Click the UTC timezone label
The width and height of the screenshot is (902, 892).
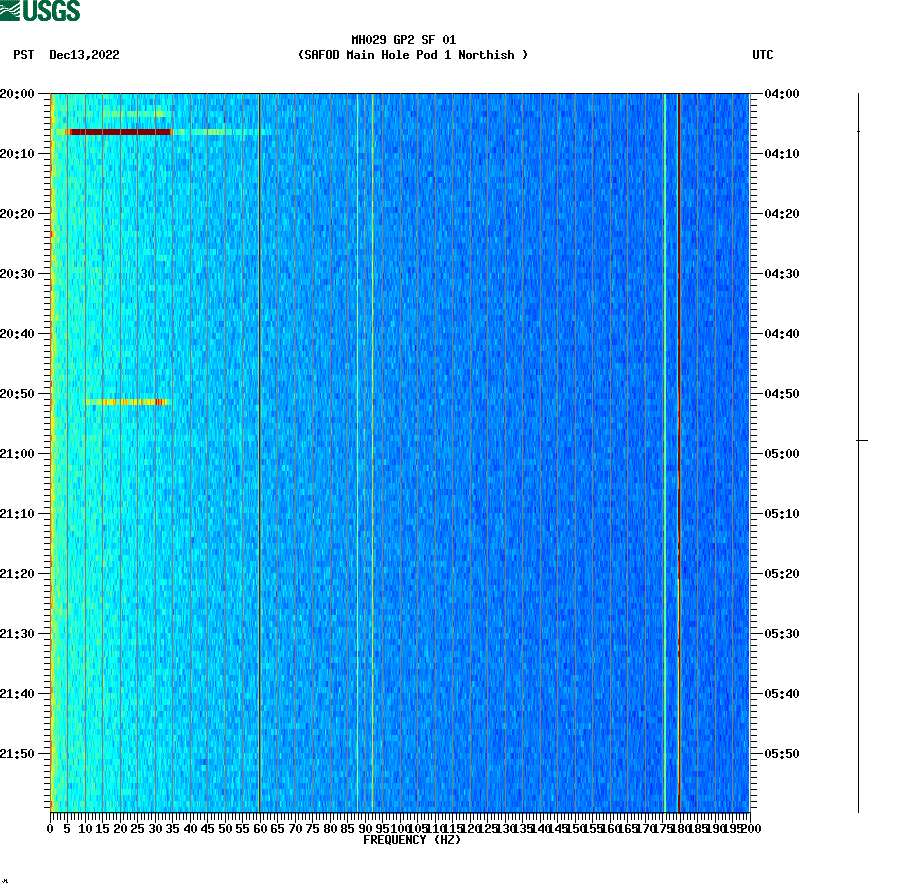765,56
